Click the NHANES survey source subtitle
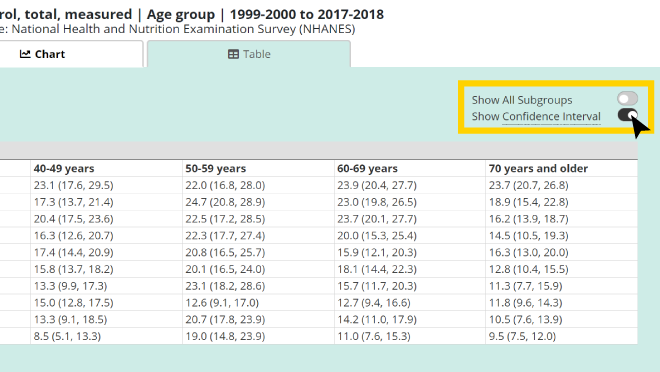 click(x=178, y=29)
